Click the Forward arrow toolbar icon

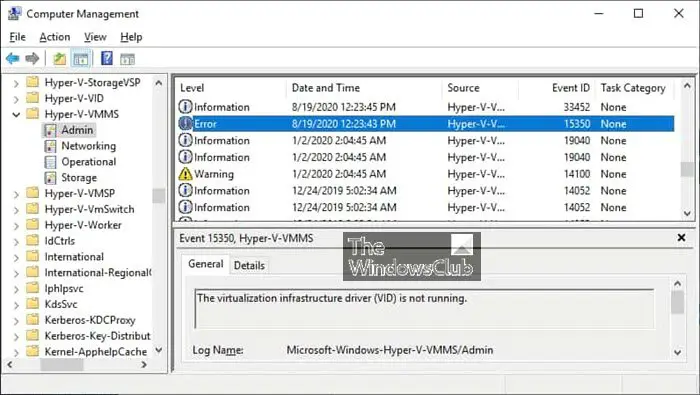pyautogui.click(x=32, y=58)
